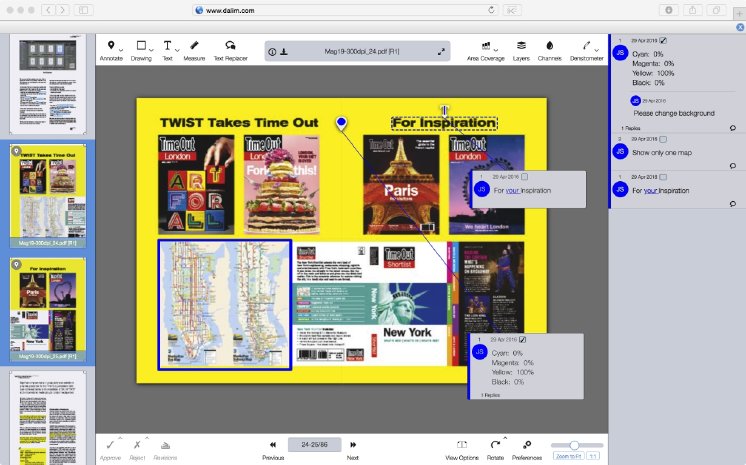Viewport: 746px width, 465px height.
Task: Toggle checkbox on sidebar 'For your Inspiration' note
Action: (x=663, y=177)
